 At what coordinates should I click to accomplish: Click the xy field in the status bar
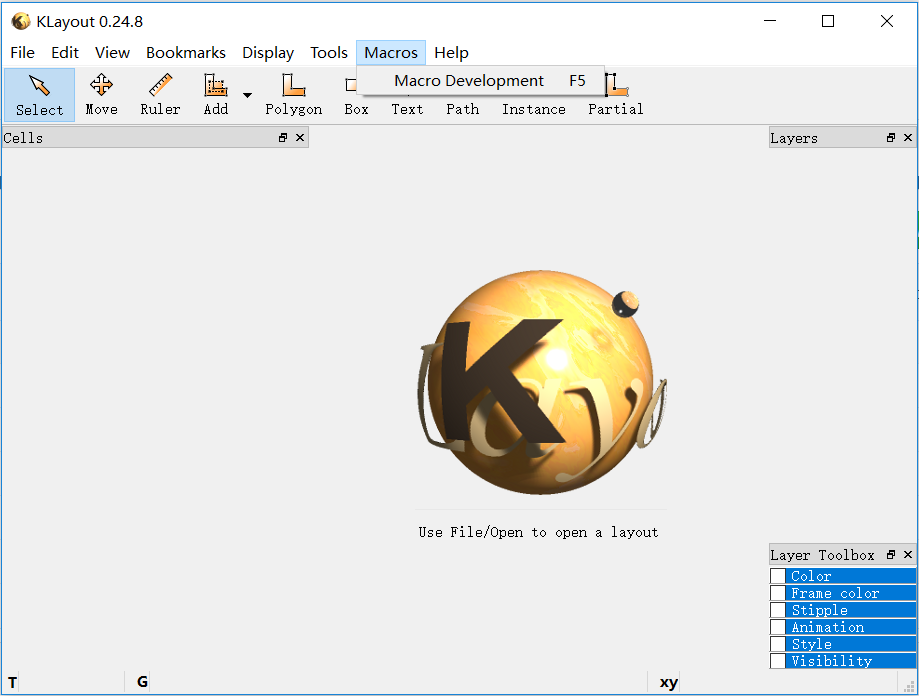666,681
